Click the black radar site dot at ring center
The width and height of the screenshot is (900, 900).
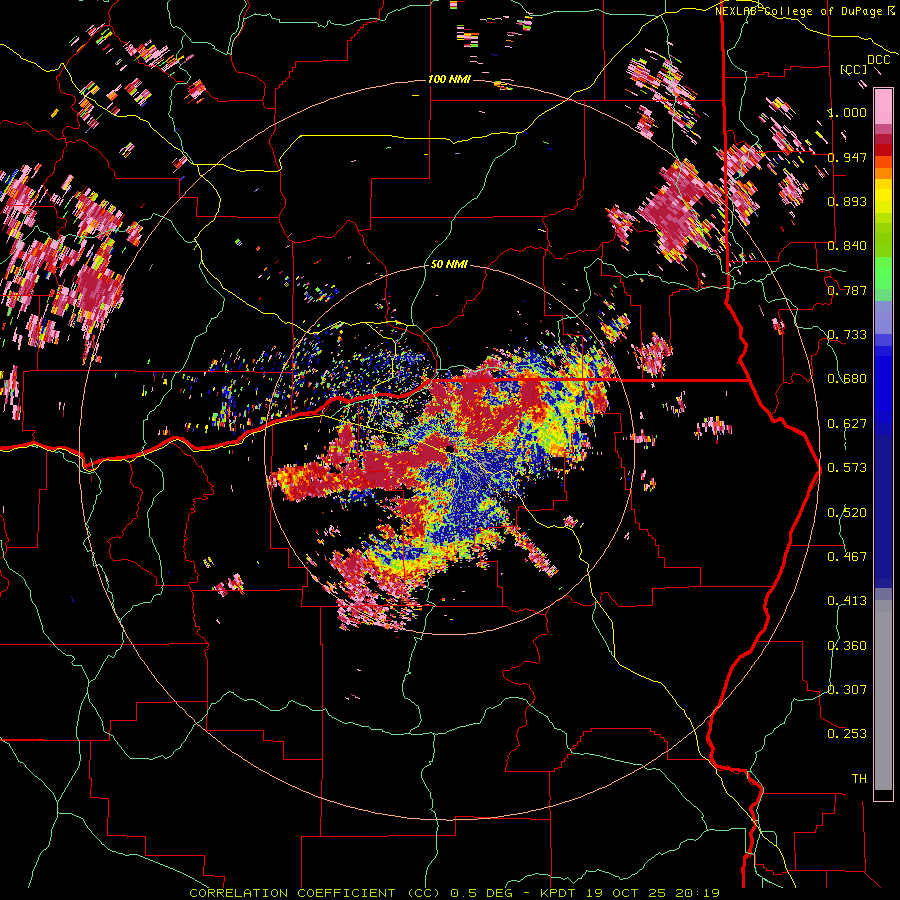pyautogui.click(x=449, y=449)
